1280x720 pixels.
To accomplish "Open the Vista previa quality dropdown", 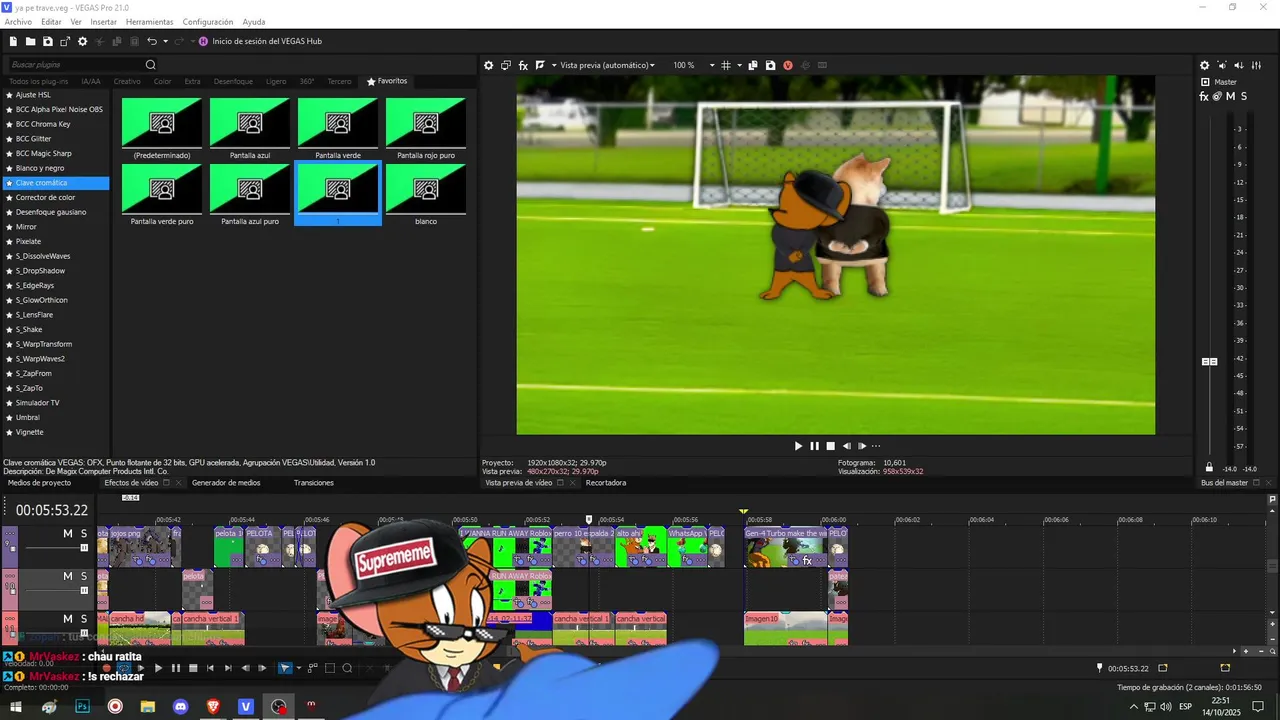I will point(608,65).
